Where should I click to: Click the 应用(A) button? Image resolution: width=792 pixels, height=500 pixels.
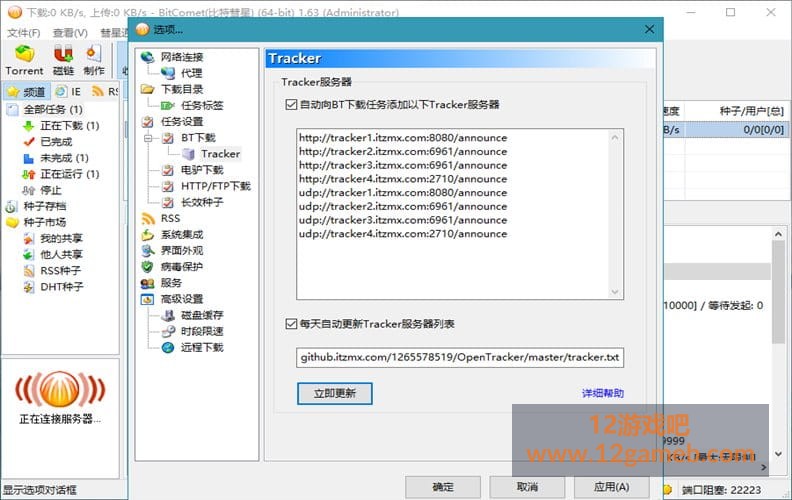(x=611, y=487)
